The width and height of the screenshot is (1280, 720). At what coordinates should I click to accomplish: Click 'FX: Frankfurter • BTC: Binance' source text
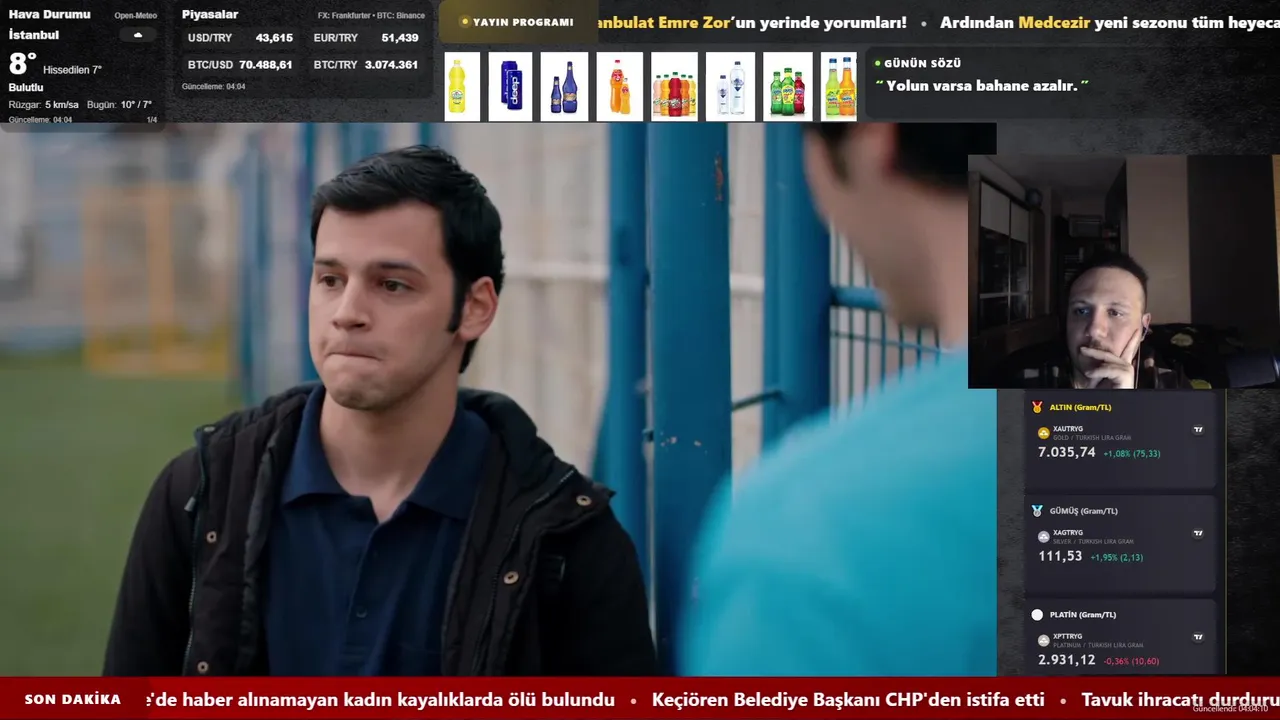click(371, 16)
